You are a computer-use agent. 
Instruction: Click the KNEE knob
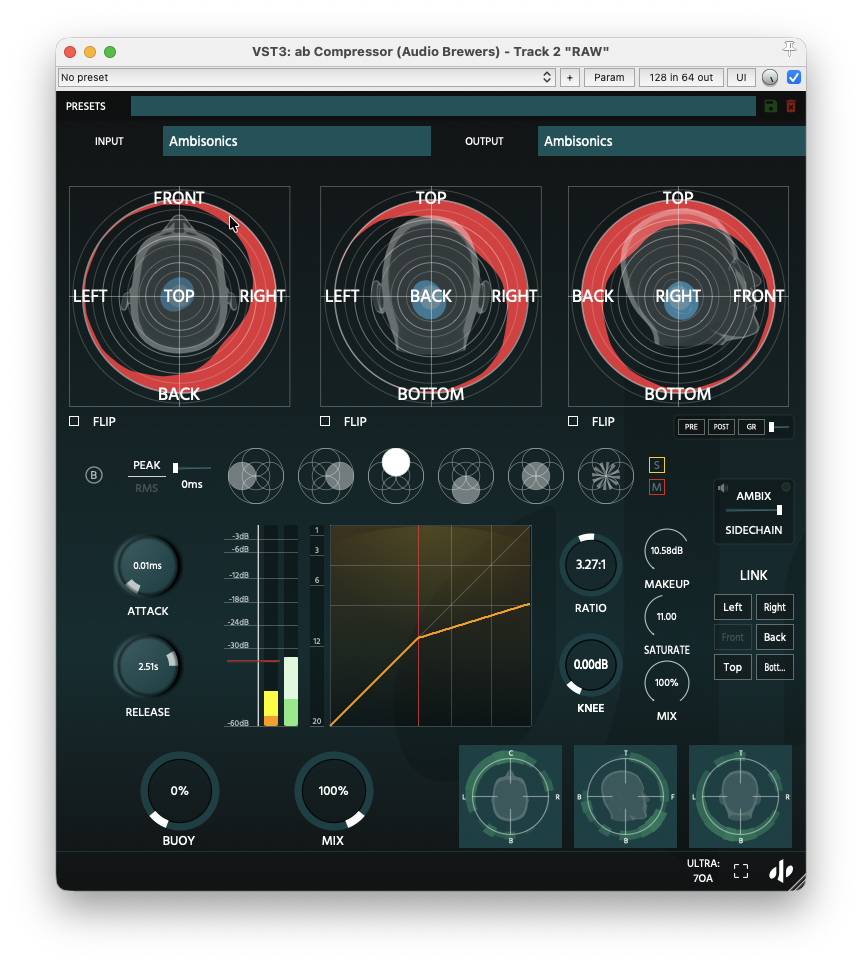590,665
